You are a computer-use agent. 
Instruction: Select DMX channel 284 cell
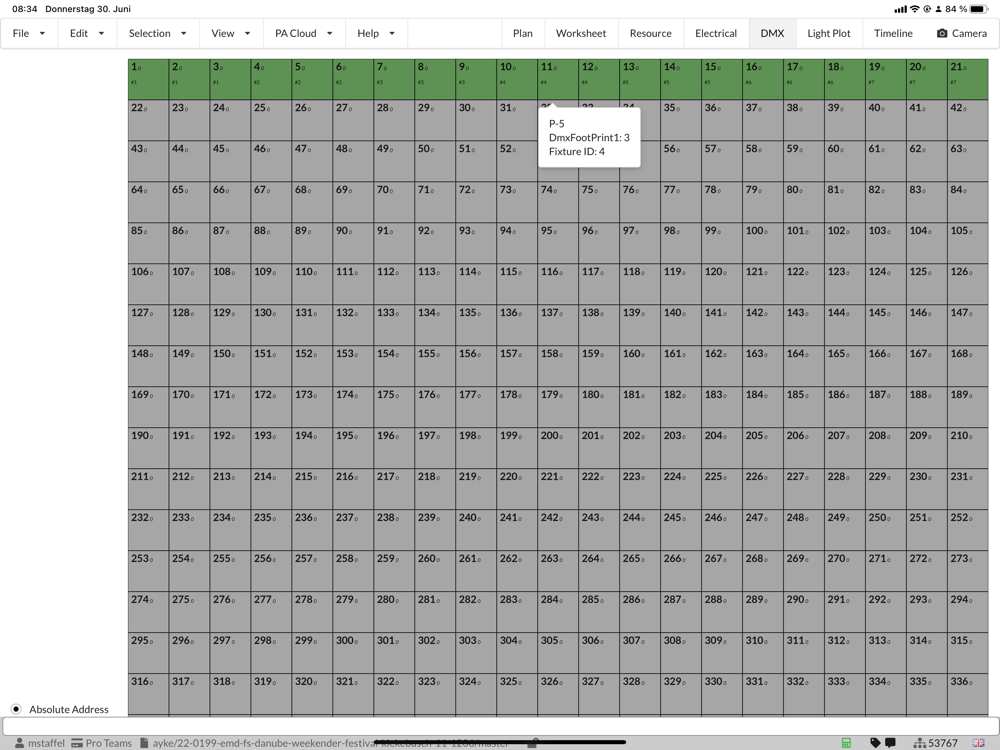coord(558,612)
